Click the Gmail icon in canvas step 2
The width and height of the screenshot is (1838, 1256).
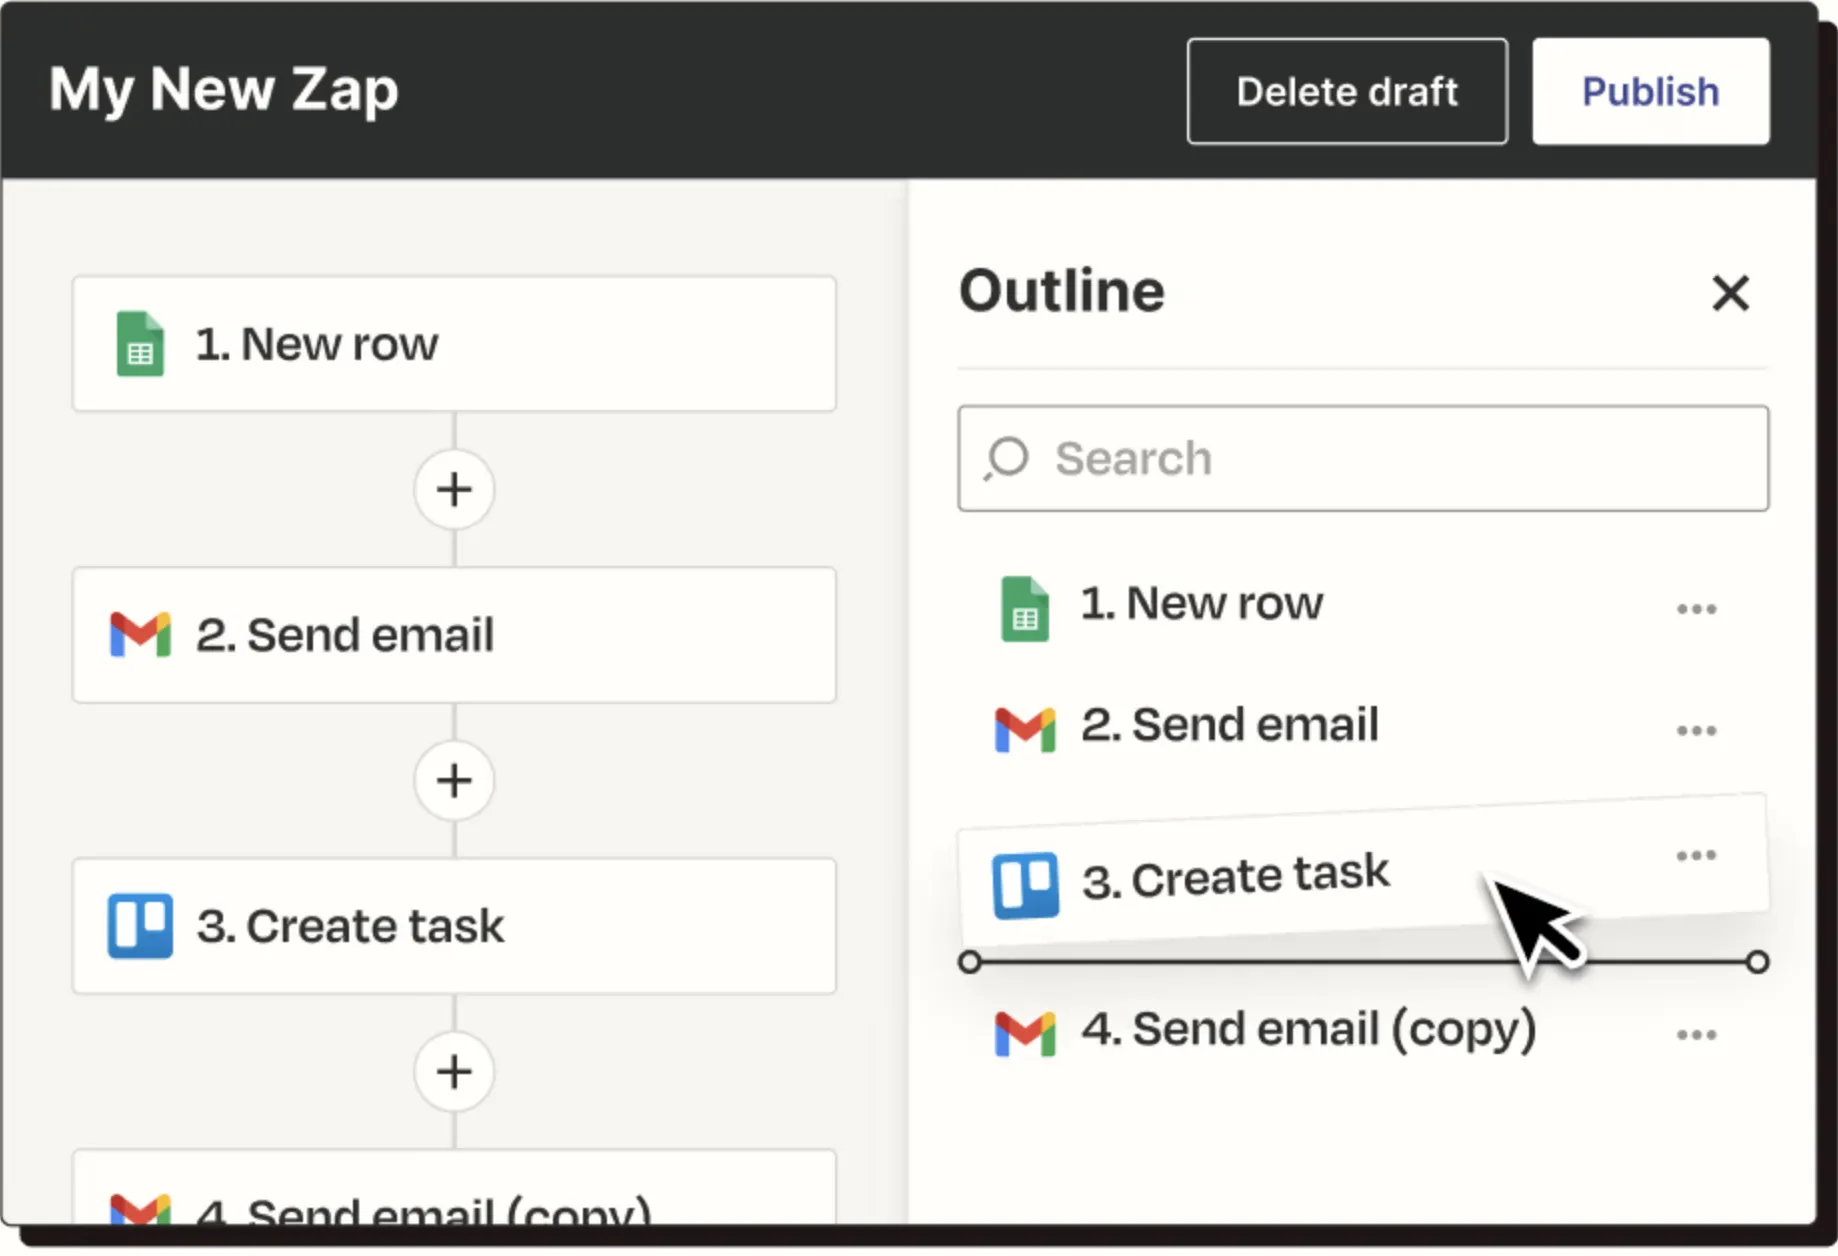pyautogui.click(x=140, y=635)
